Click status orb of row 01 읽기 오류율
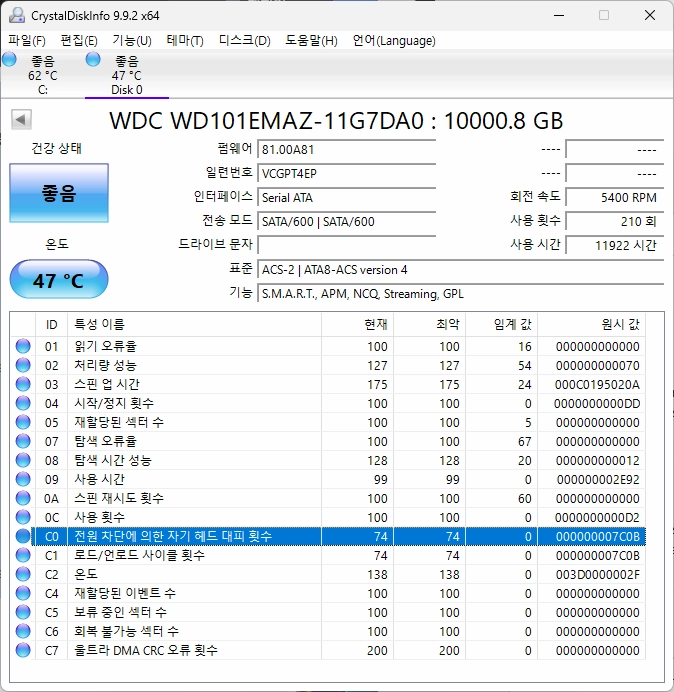This screenshot has height=692, width=674. pos(23,346)
